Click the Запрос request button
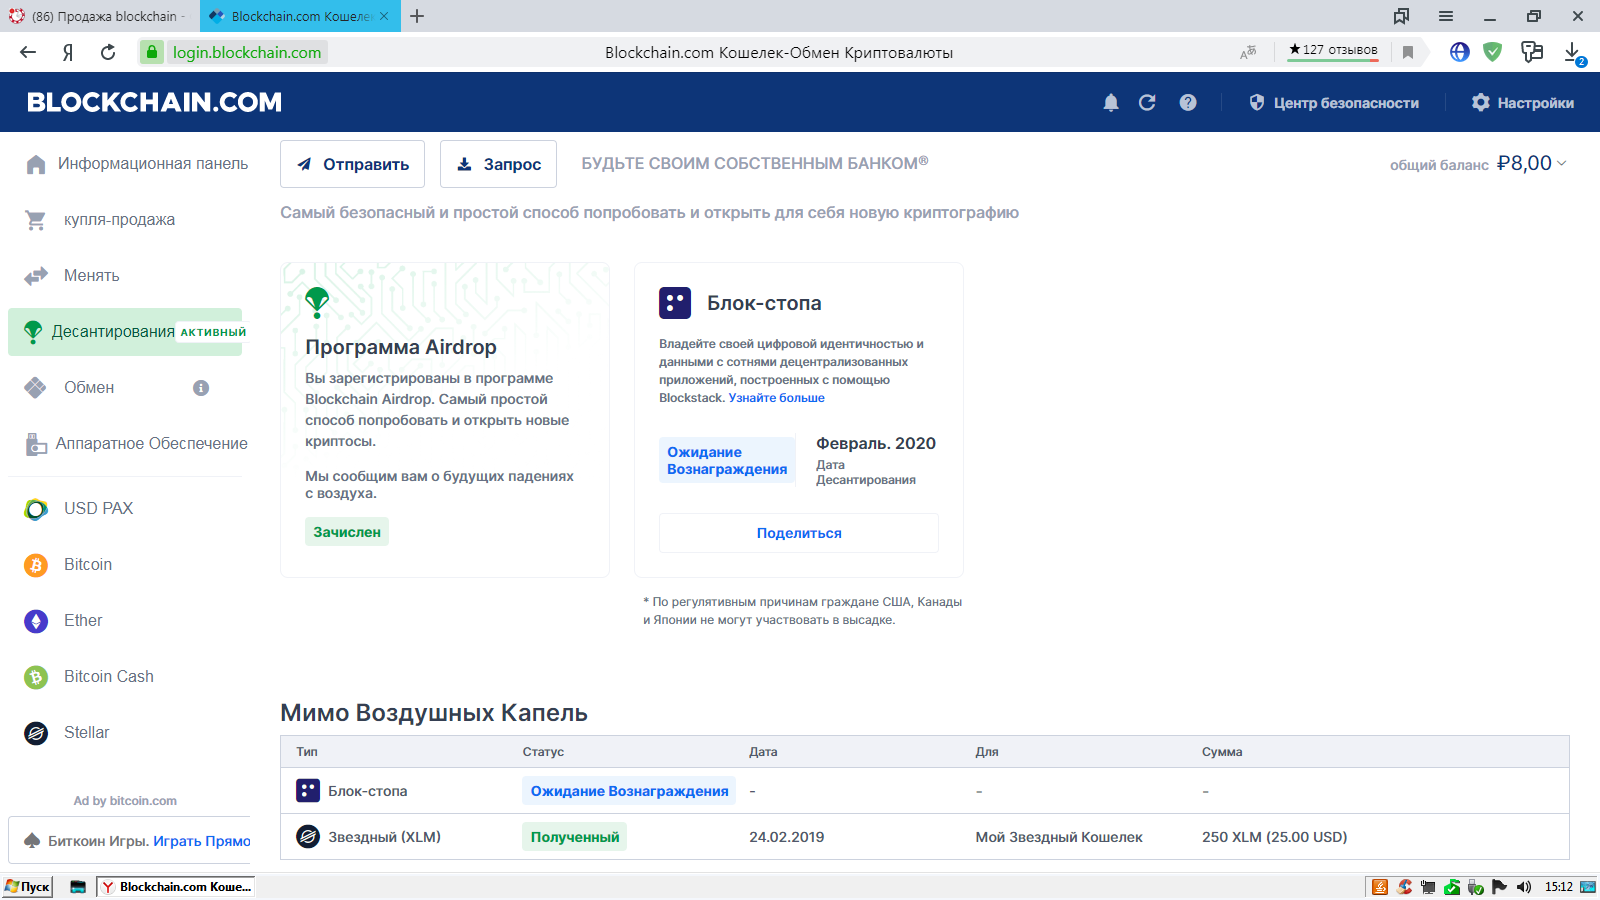 click(x=498, y=164)
